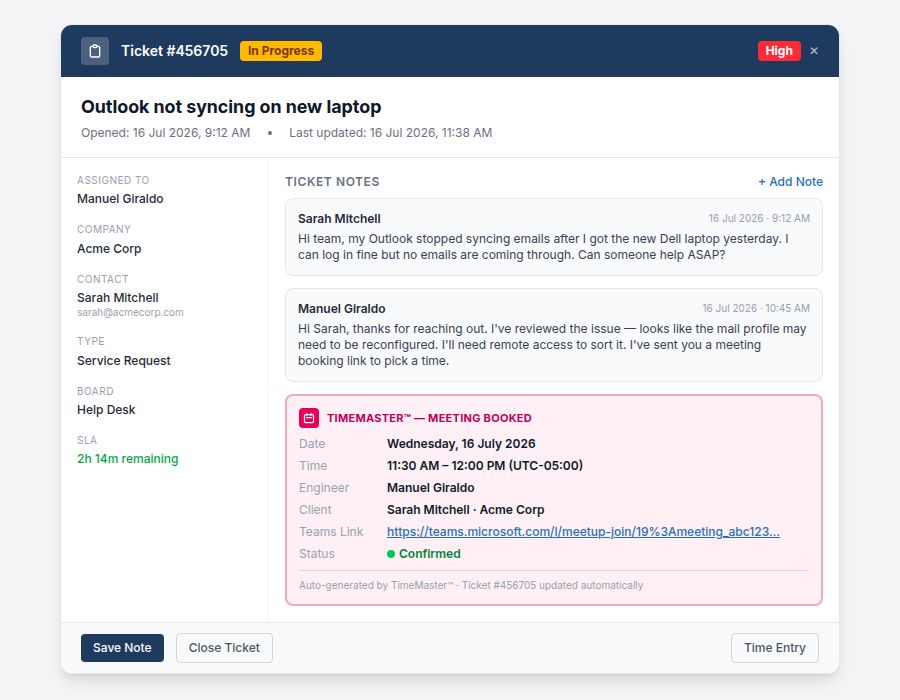The image size is (900, 700).
Task: Click the 'ASSIGNED TO' label
Action: (113, 180)
